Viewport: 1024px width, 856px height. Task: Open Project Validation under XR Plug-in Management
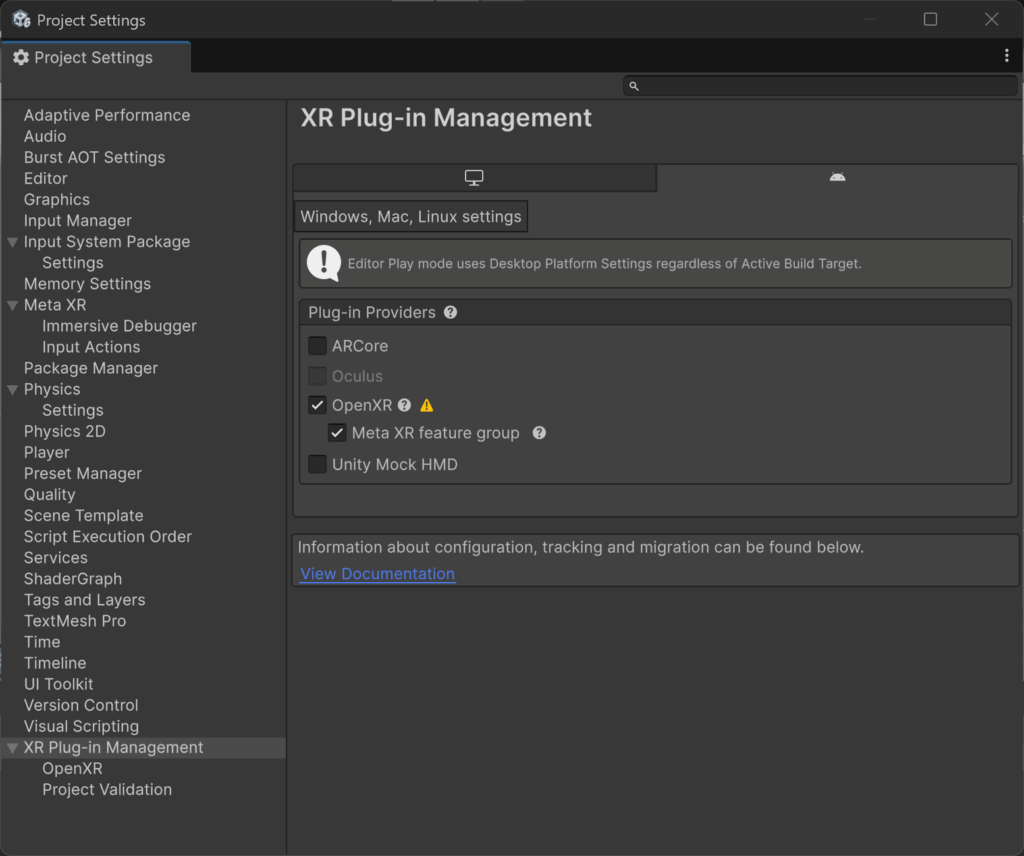107,790
